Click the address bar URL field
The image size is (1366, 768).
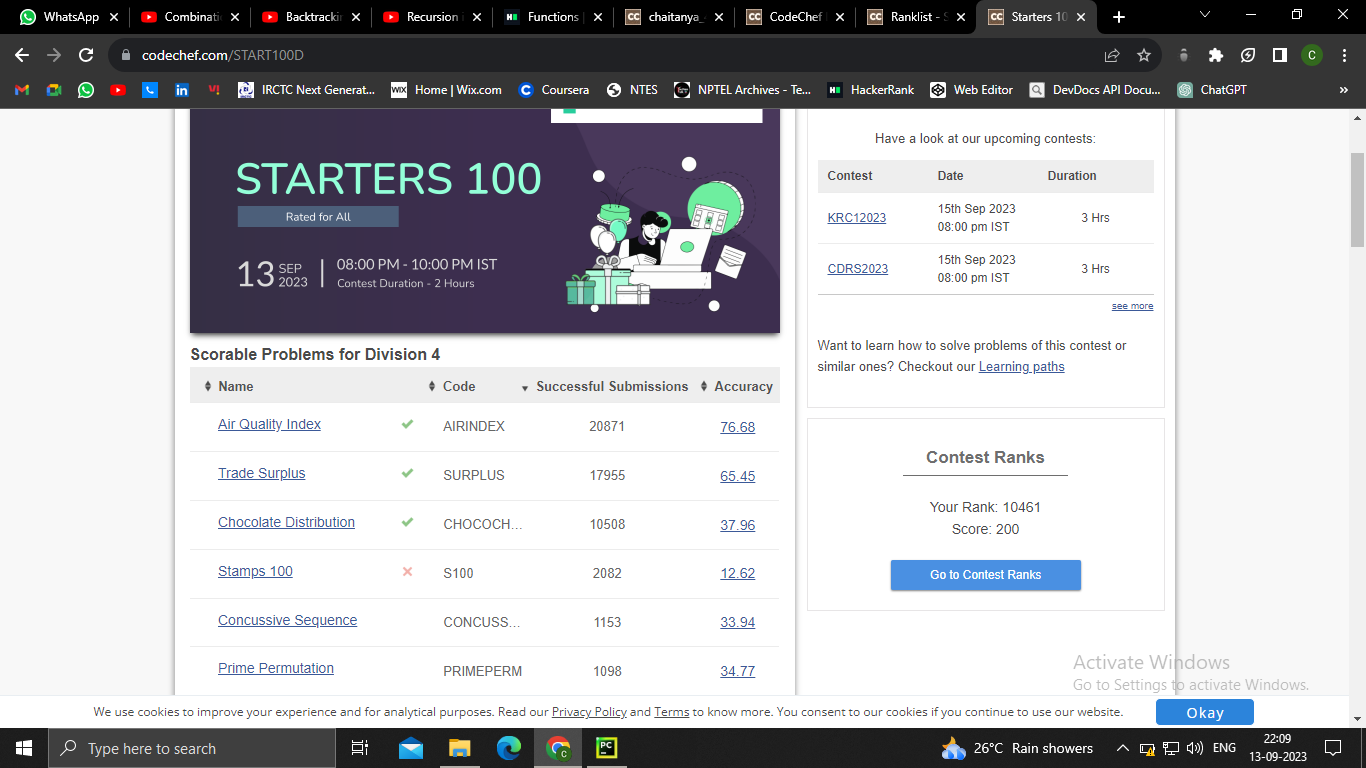[600, 55]
